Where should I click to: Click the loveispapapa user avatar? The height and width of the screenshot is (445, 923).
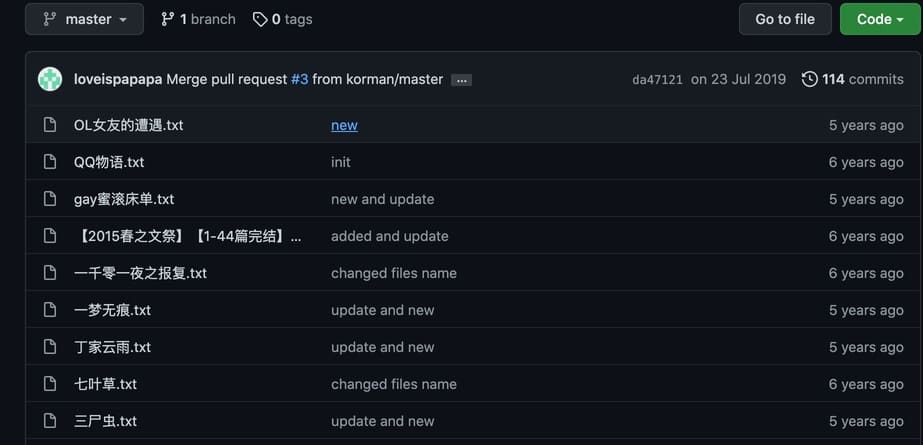[x=50, y=79]
